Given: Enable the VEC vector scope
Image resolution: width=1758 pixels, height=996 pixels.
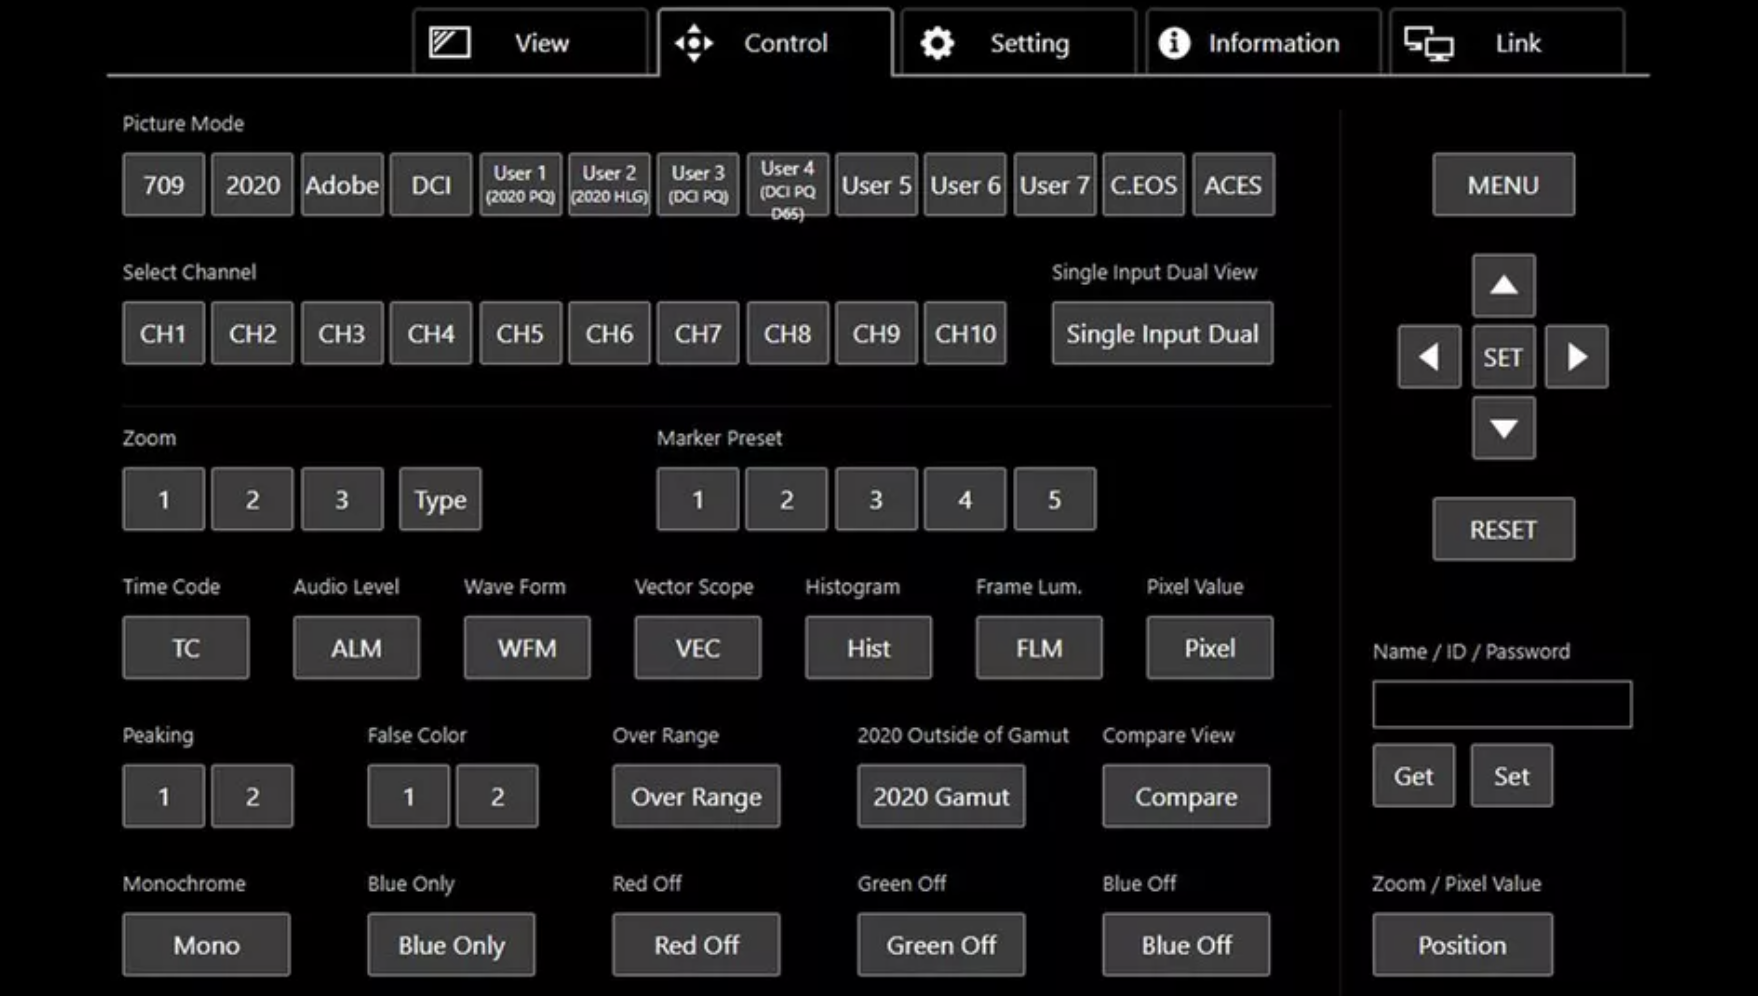Looking at the screenshot, I should [697, 648].
